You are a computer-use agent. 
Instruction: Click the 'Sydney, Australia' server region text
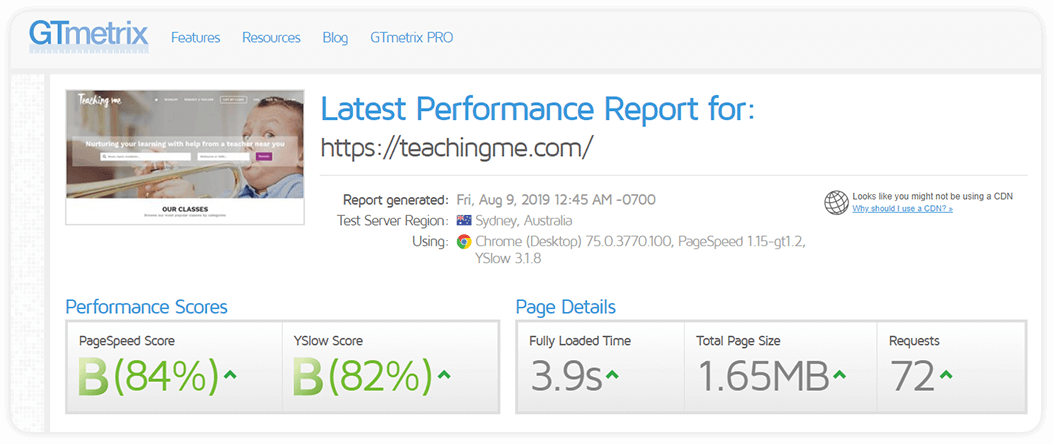point(524,220)
